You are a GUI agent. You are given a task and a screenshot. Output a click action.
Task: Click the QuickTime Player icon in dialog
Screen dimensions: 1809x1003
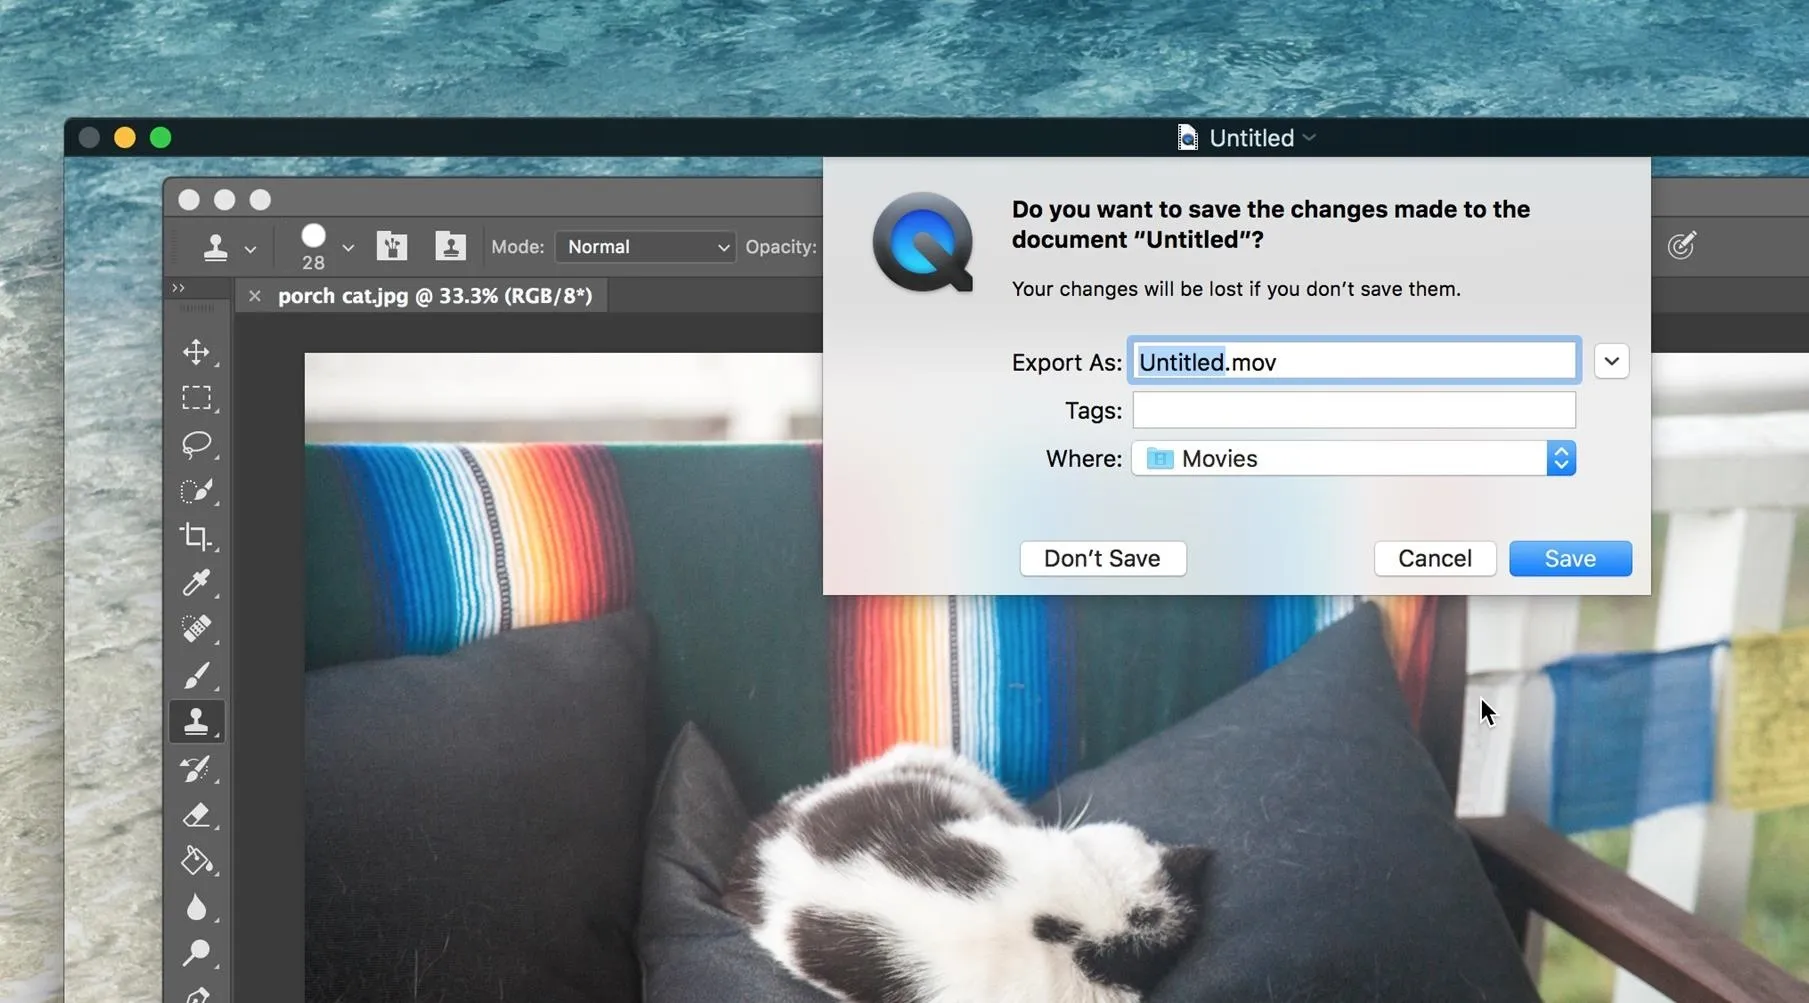(923, 243)
